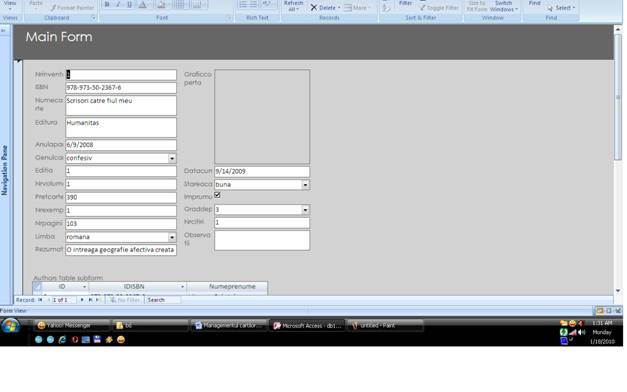Open the Stareaca combo box dropdown arrow

[305, 185]
